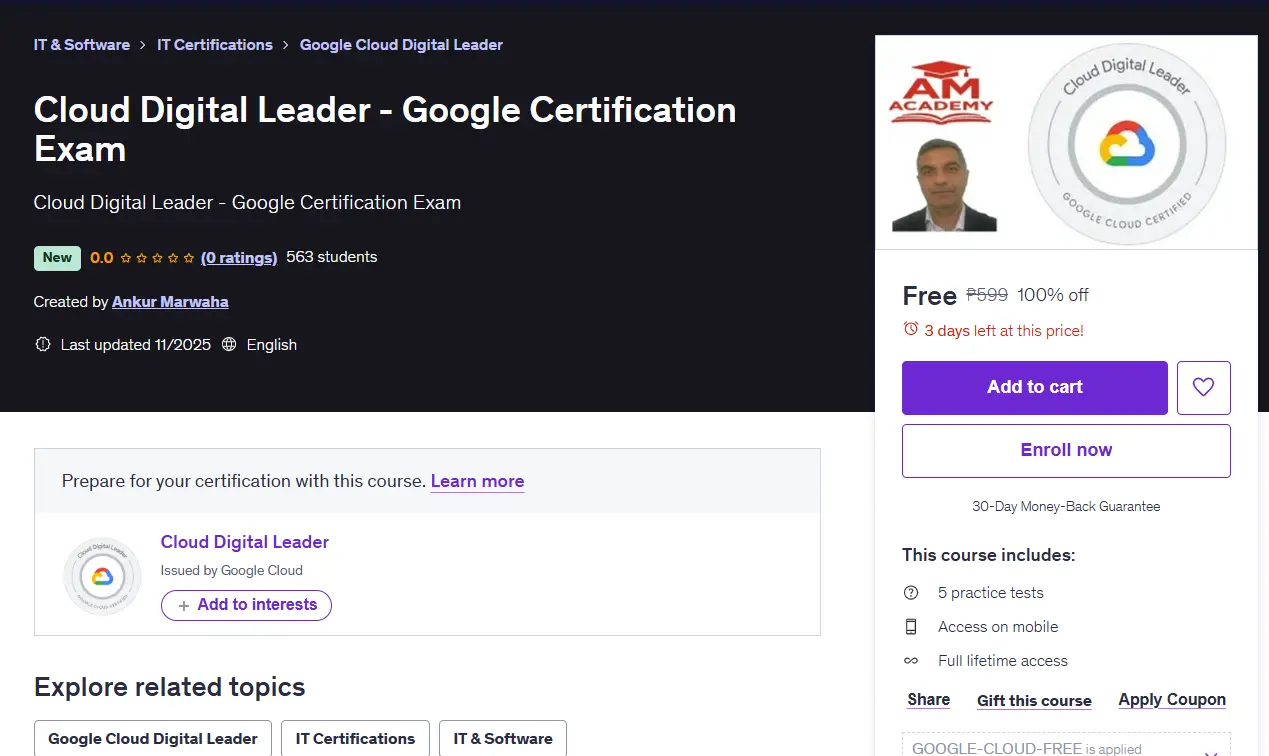Open instructor Ankur Marwaha's profile
The width and height of the screenshot is (1269, 756).
[x=170, y=301]
